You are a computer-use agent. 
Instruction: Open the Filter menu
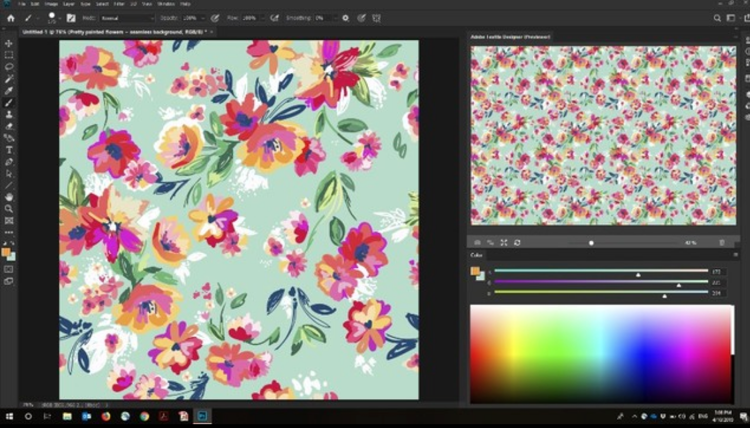coord(119,4)
